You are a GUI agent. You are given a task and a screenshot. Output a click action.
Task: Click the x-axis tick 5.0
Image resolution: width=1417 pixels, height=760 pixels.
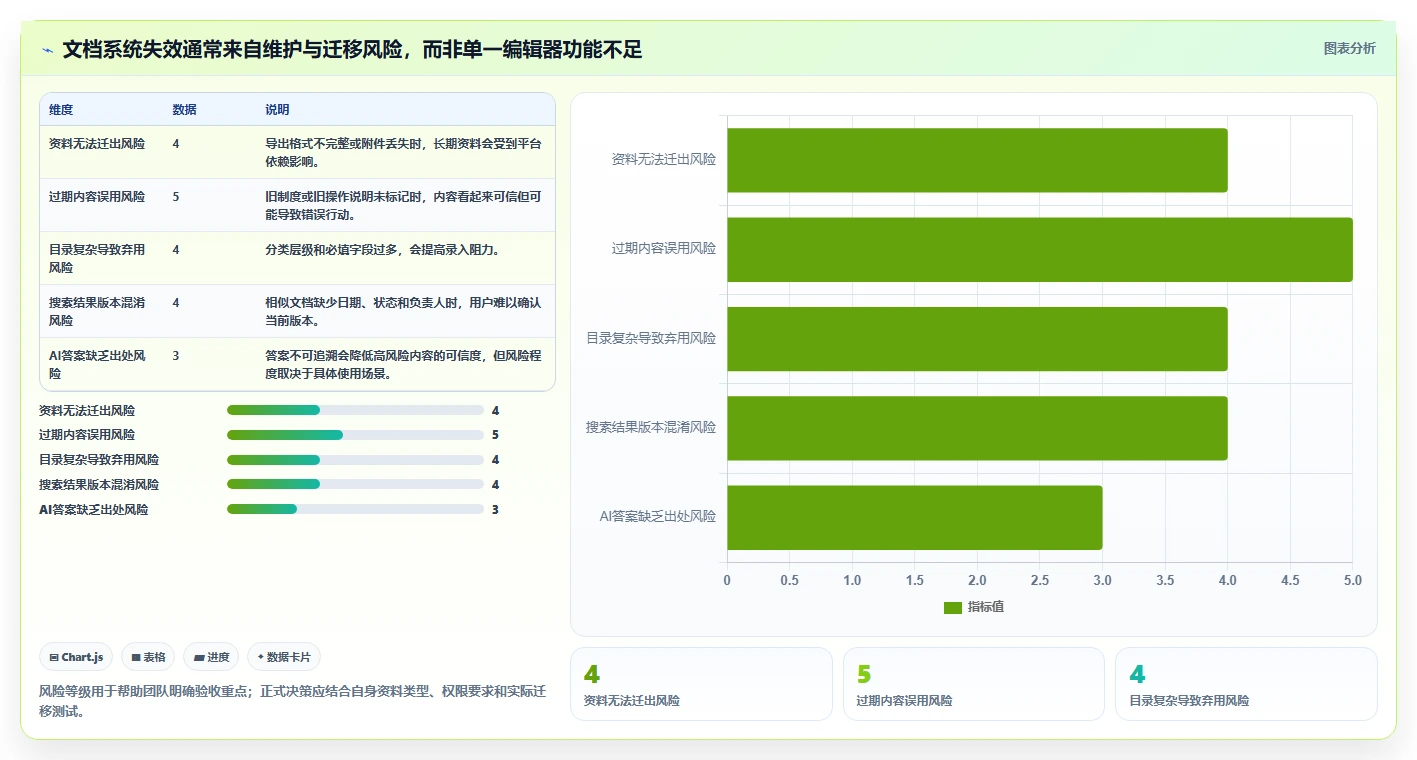[1353, 580]
